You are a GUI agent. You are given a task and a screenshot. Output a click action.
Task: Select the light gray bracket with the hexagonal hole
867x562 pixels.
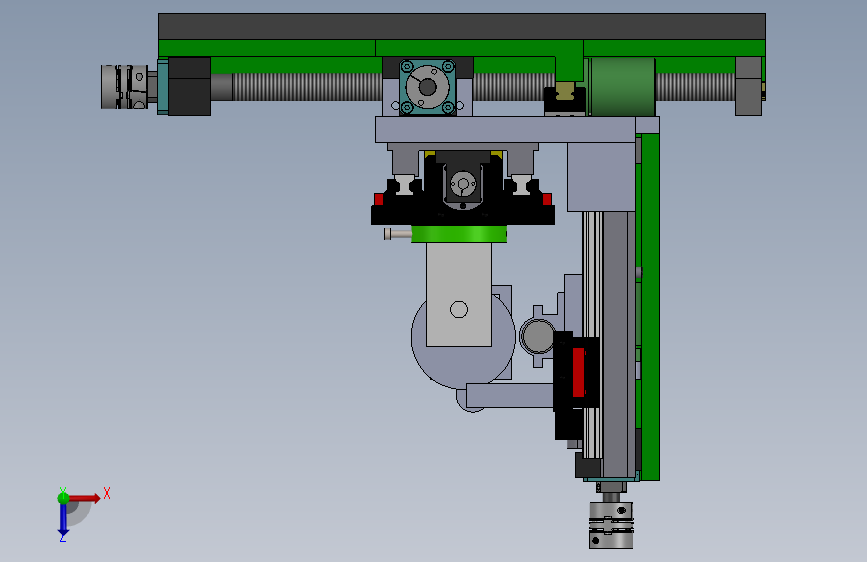tap(459, 294)
